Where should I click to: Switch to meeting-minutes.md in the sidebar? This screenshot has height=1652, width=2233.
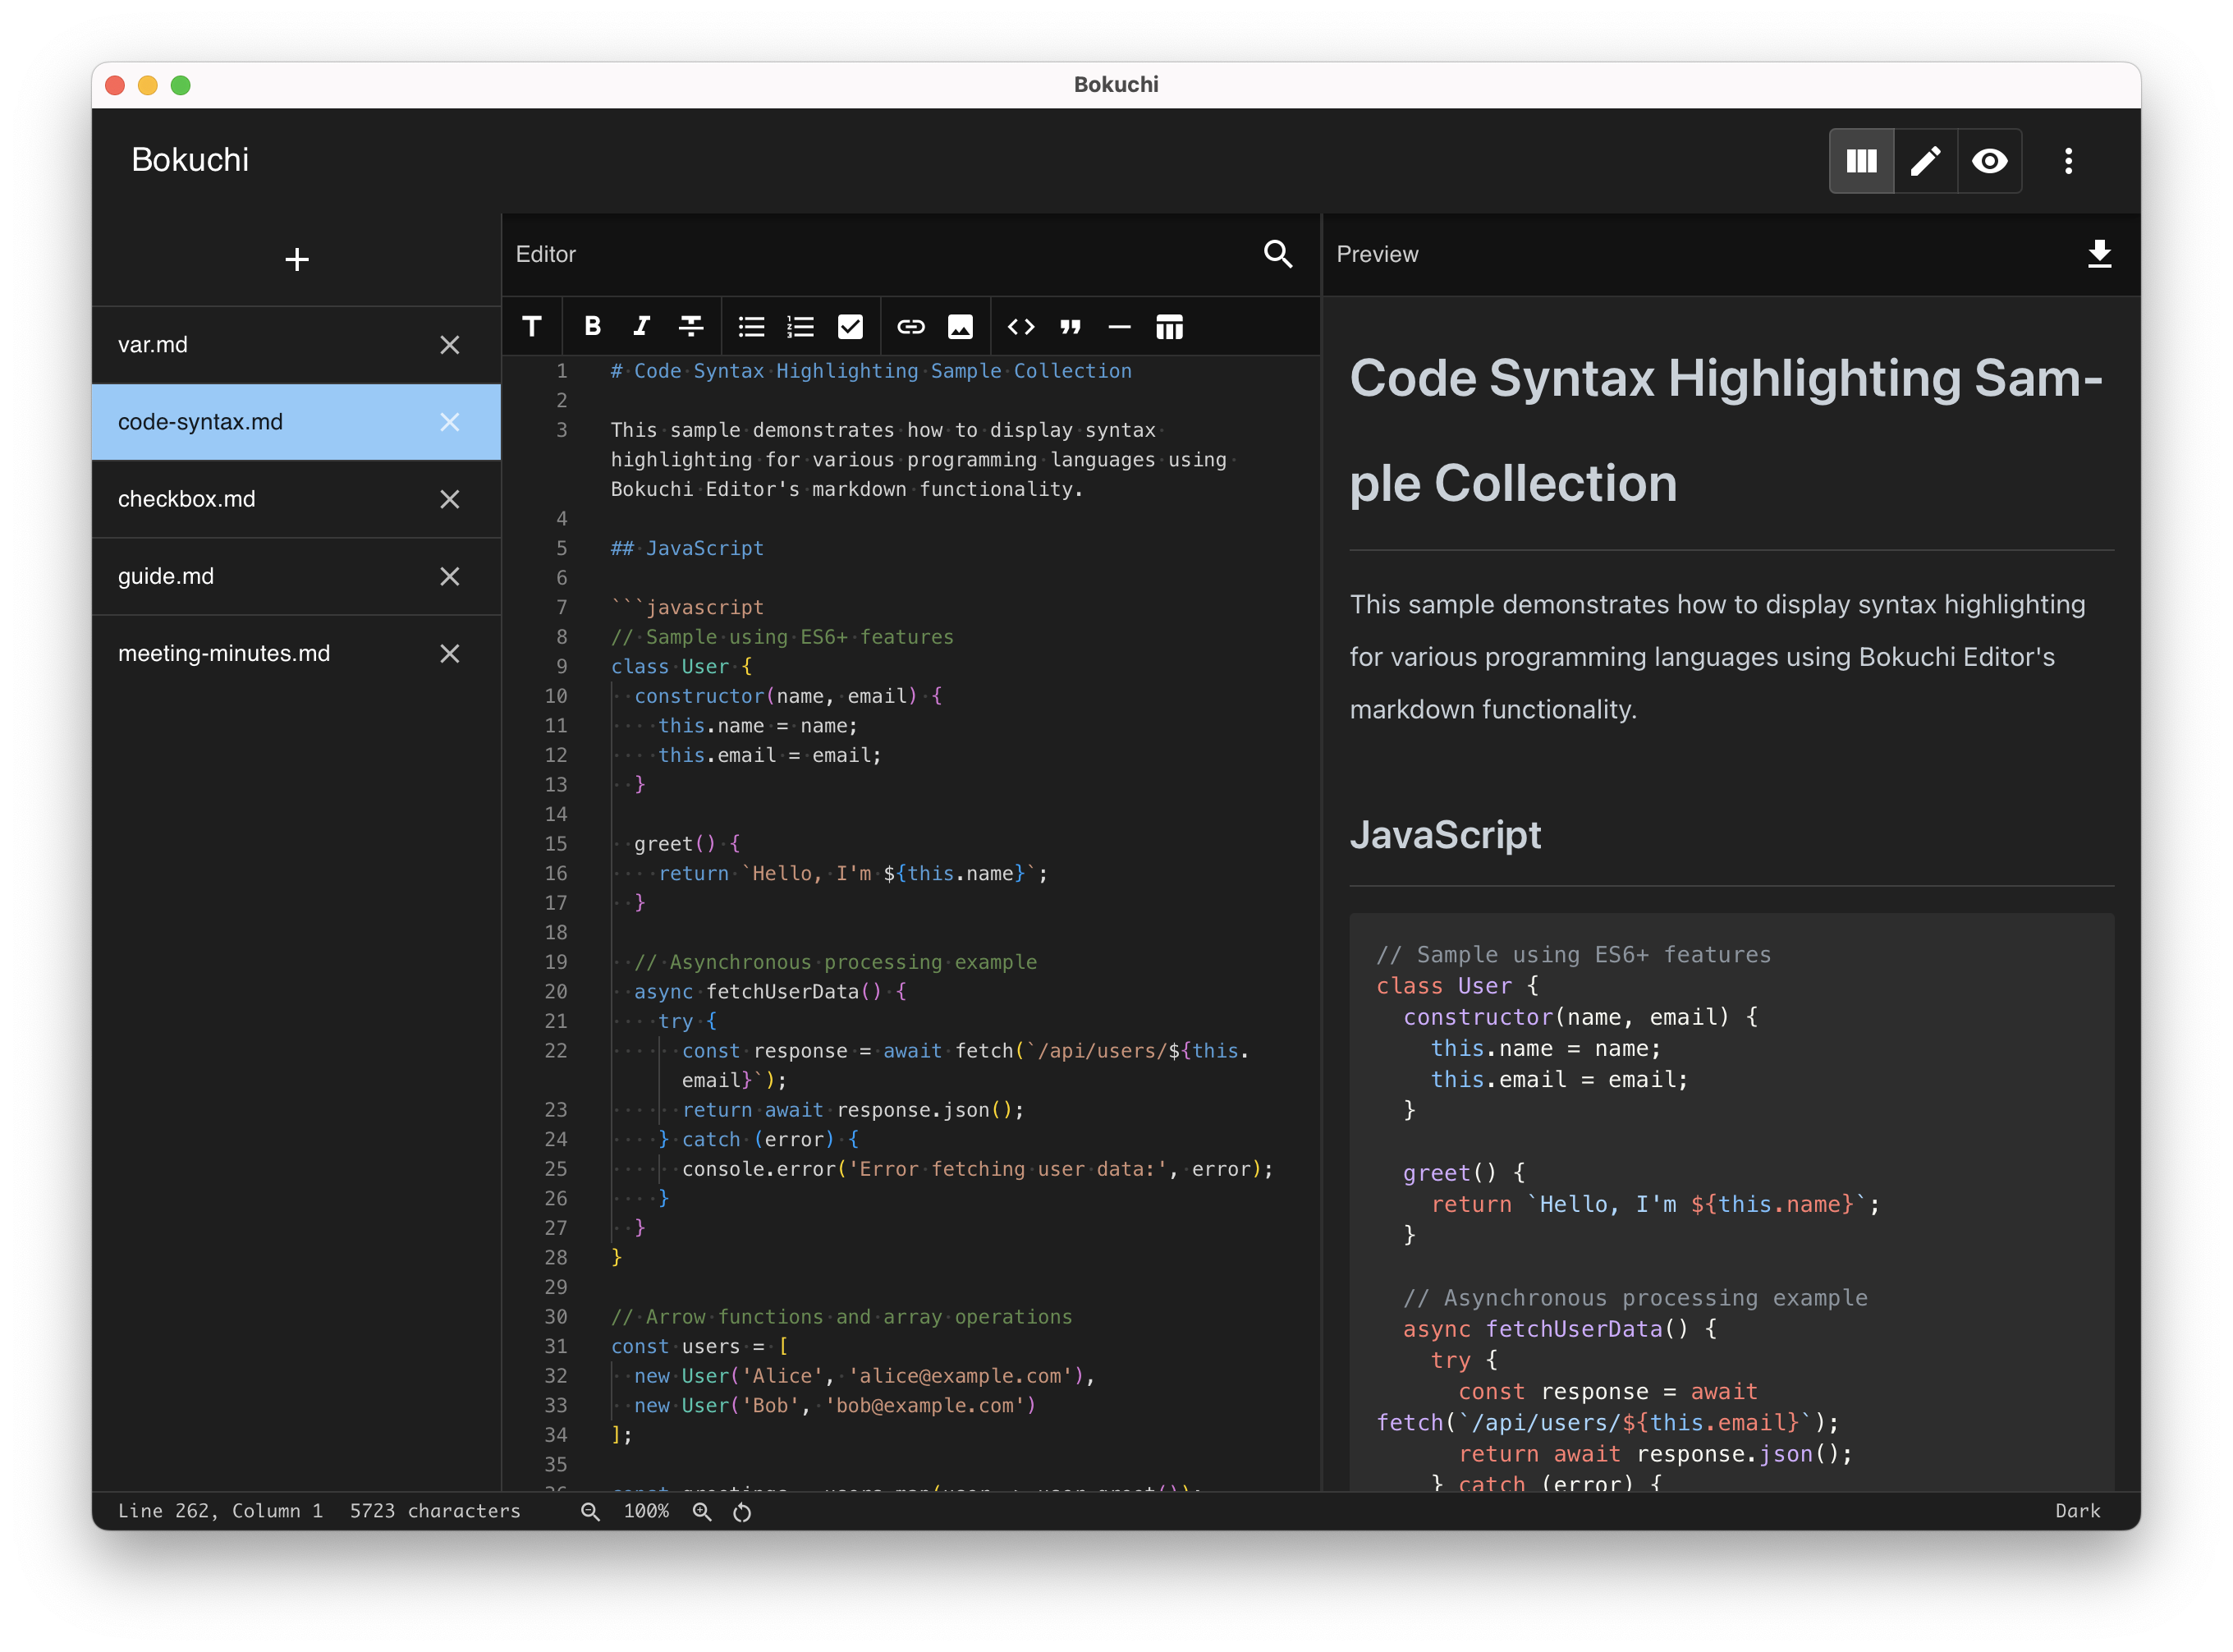[x=224, y=653]
